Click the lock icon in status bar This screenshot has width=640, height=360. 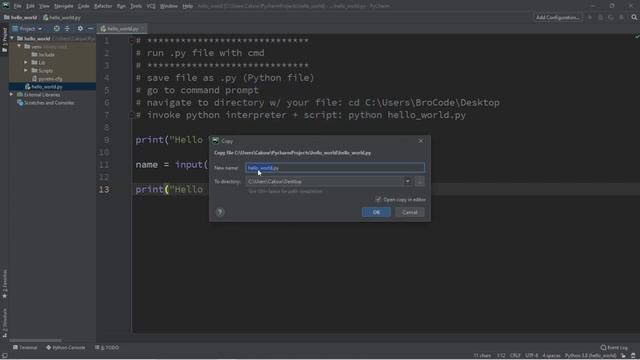pos(623,356)
